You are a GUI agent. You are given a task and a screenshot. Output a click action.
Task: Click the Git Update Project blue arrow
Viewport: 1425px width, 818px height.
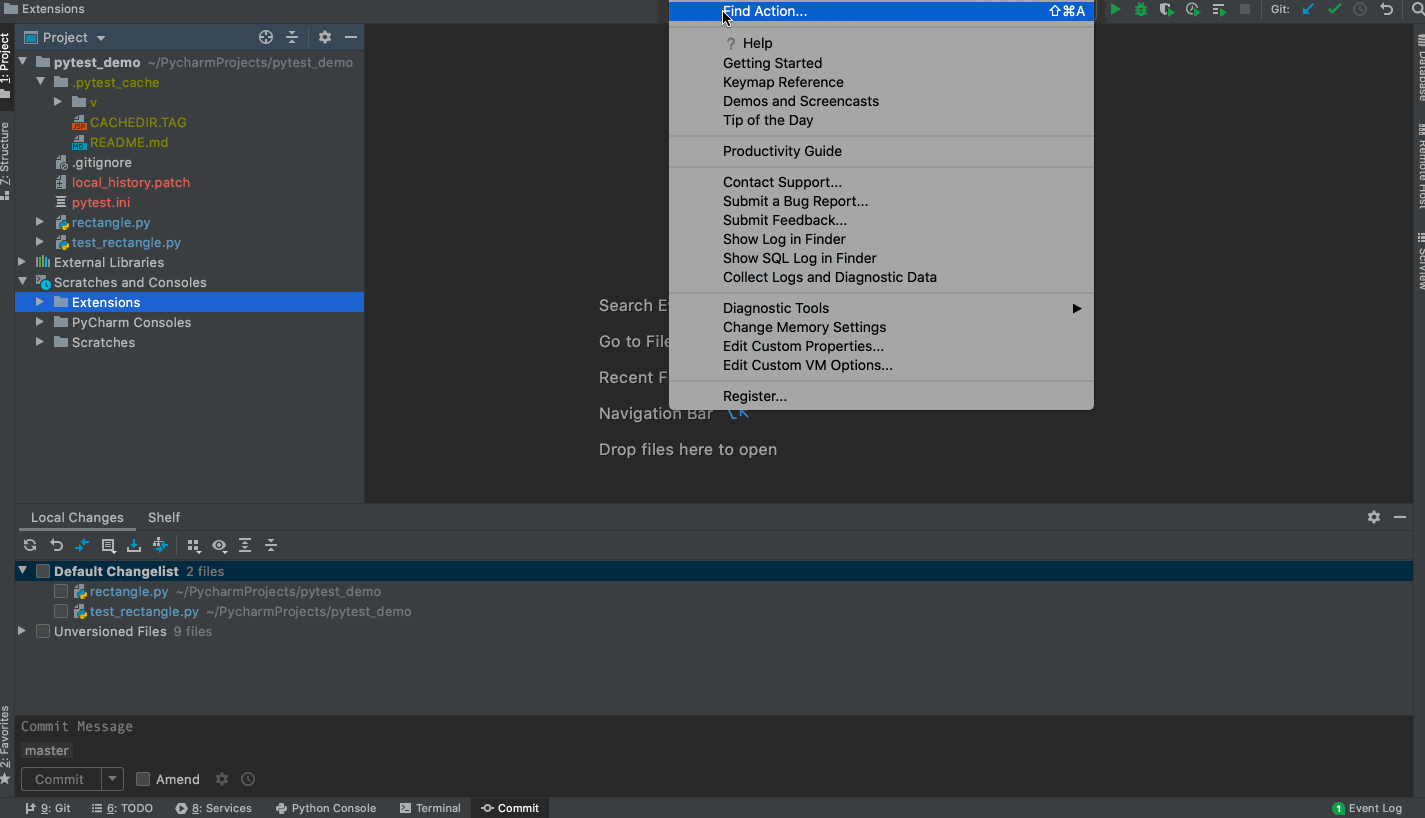point(1308,9)
